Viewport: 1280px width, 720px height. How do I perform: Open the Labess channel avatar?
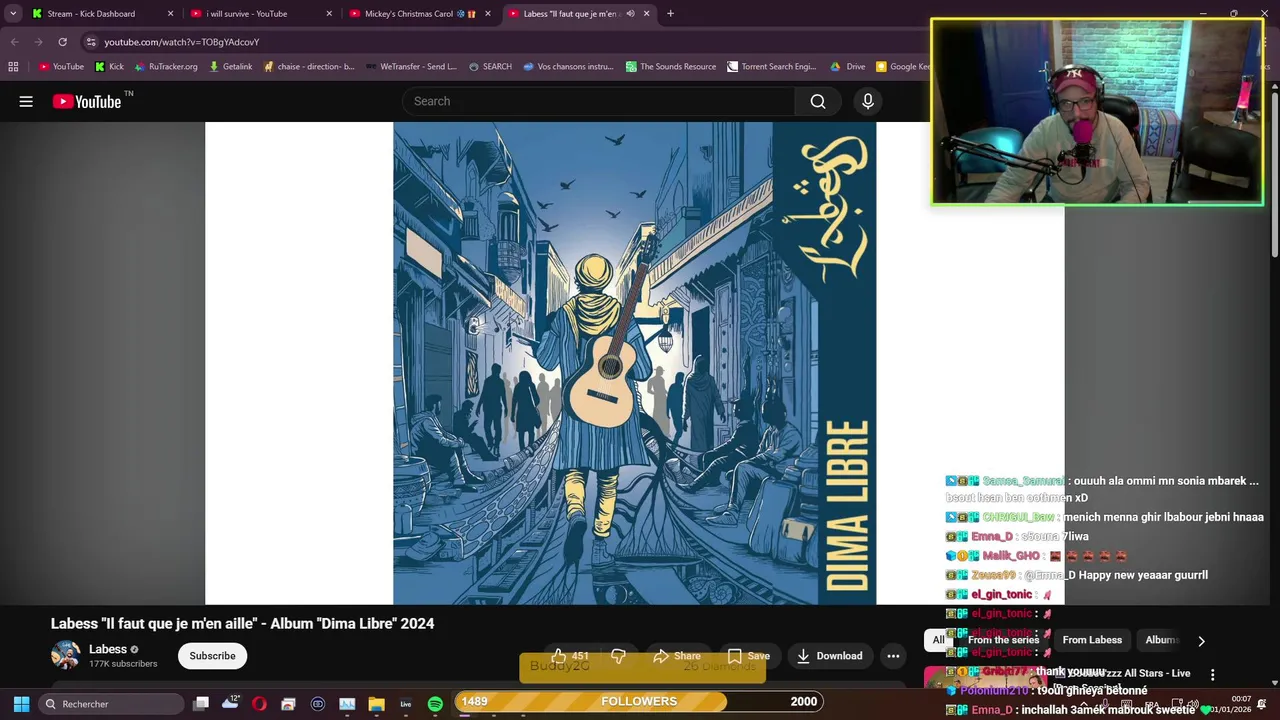[x=66, y=655]
